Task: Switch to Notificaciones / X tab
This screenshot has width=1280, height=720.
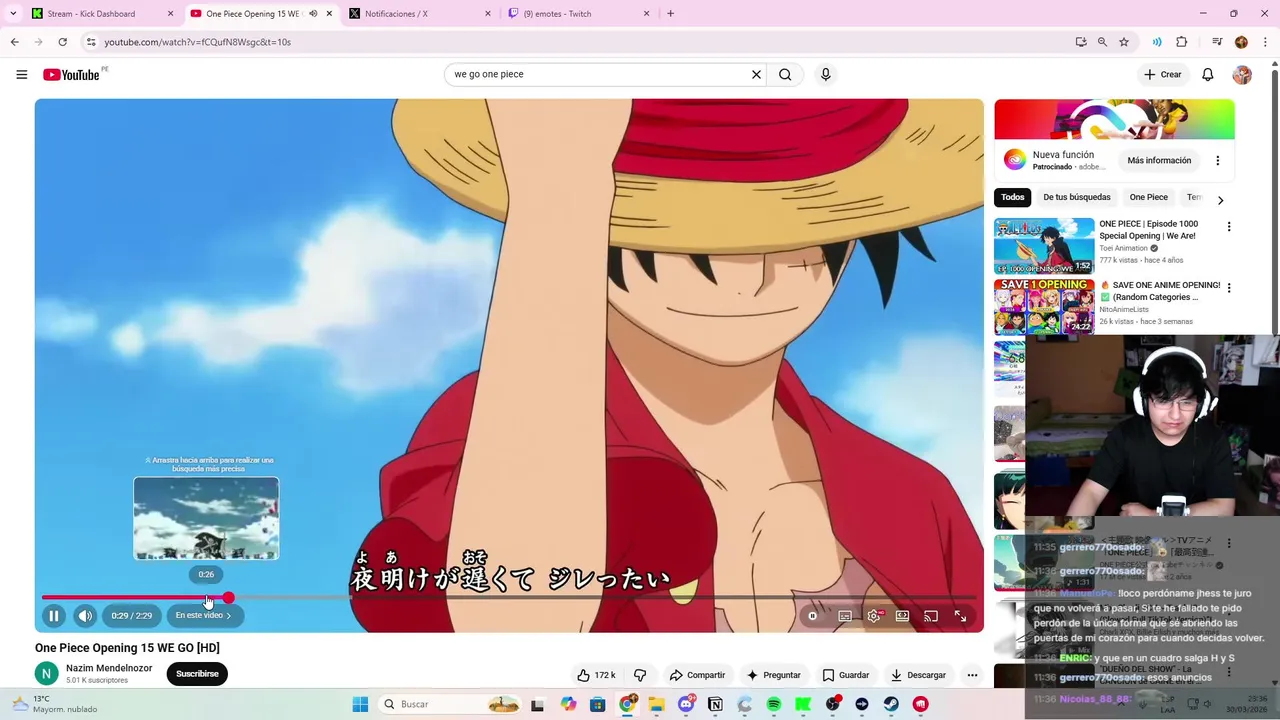Action: (421, 14)
